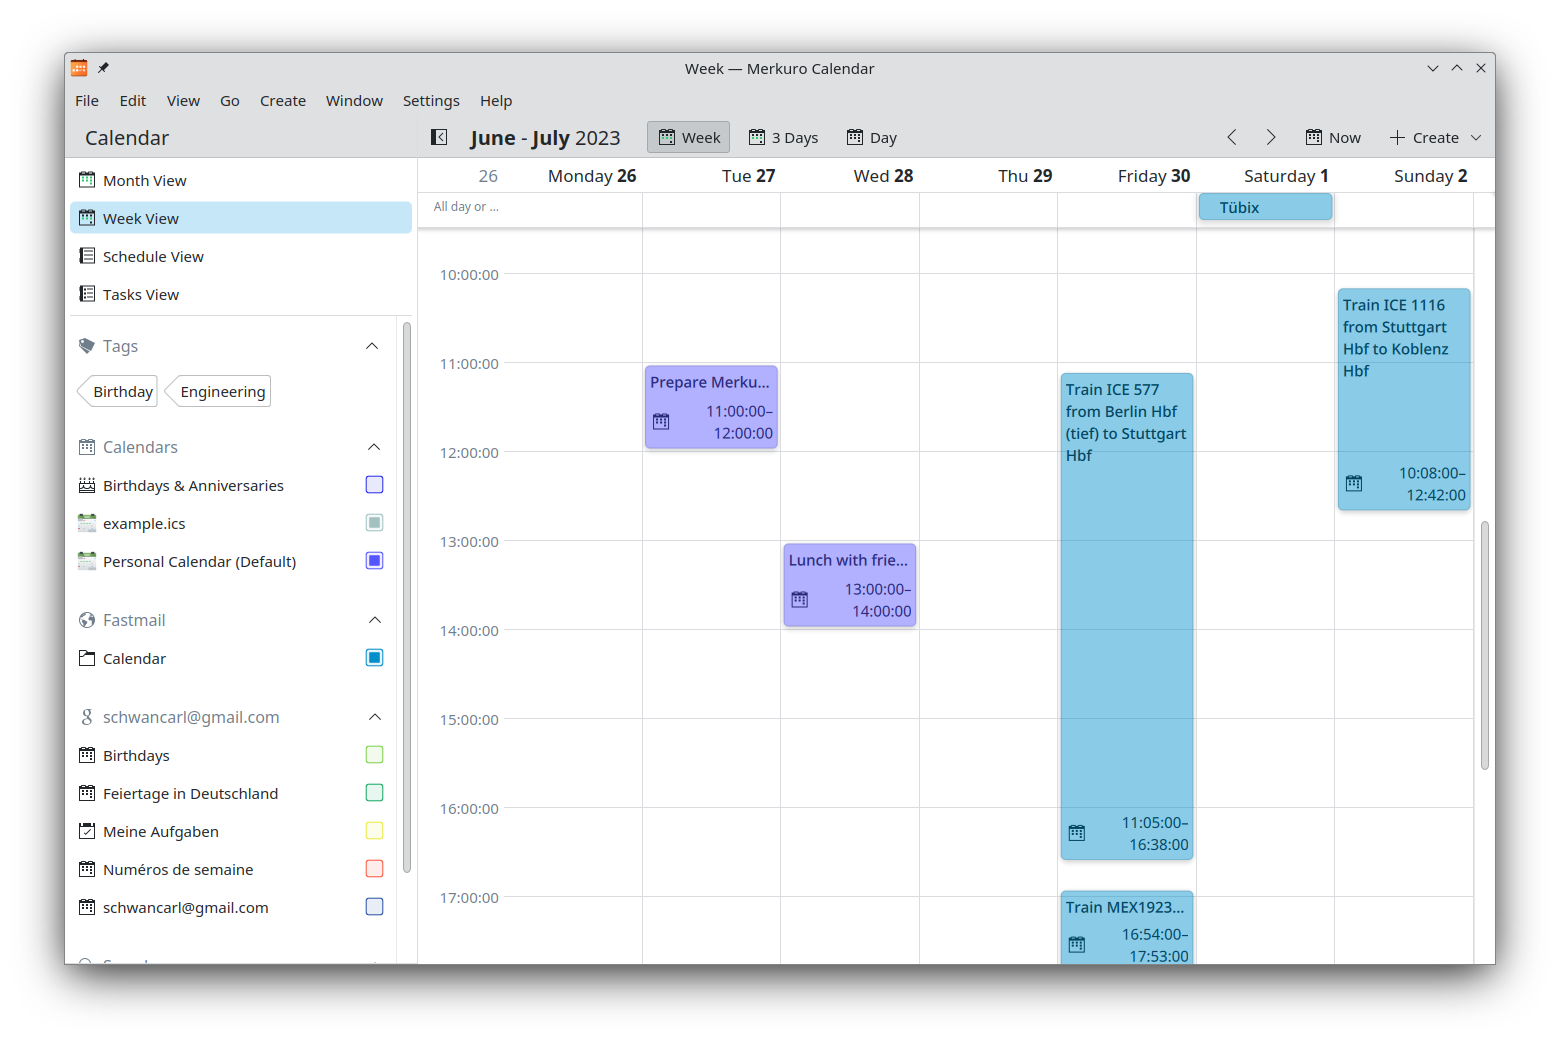Collapse the Fastmail account section

[x=374, y=620]
